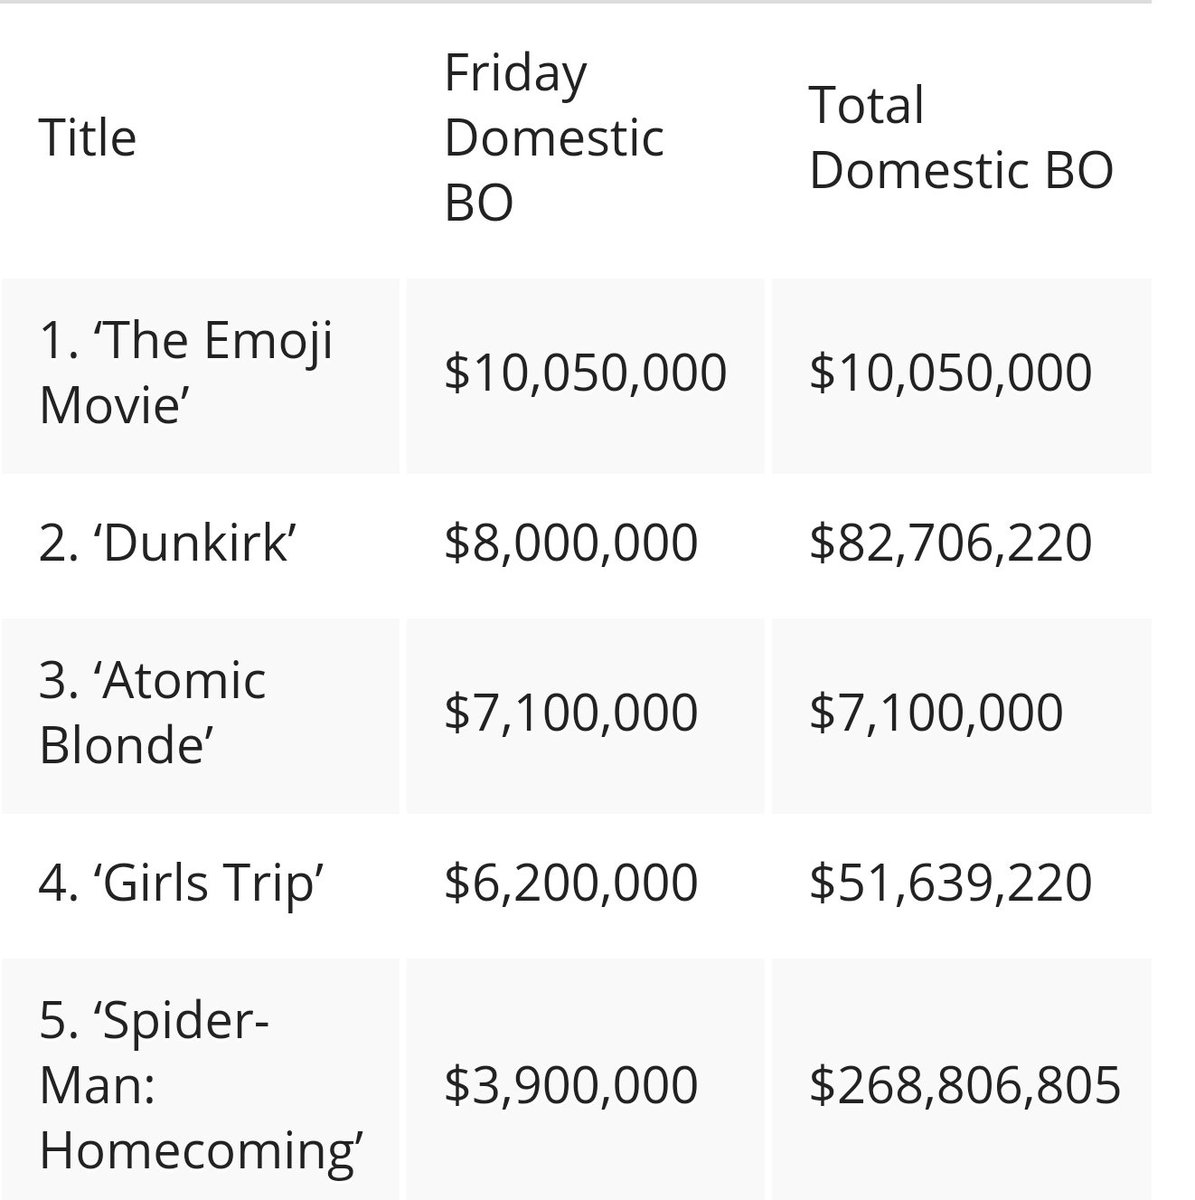Select the Friday Domestic BO header
This screenshot has height=1200, width=1195.
point(554,138)
